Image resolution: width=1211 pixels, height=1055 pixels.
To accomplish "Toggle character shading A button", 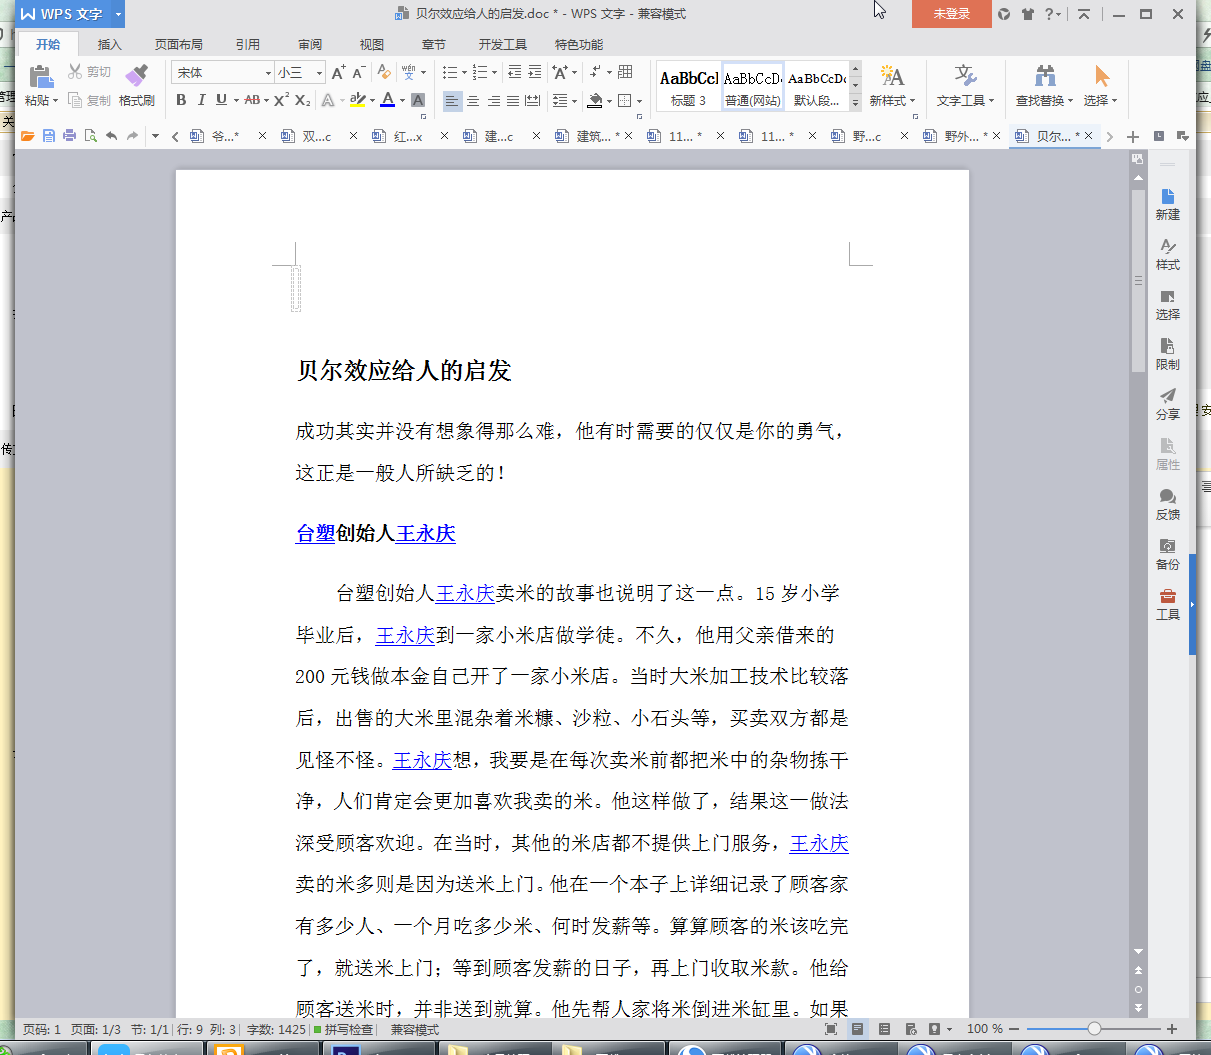I will pos(418,100).
